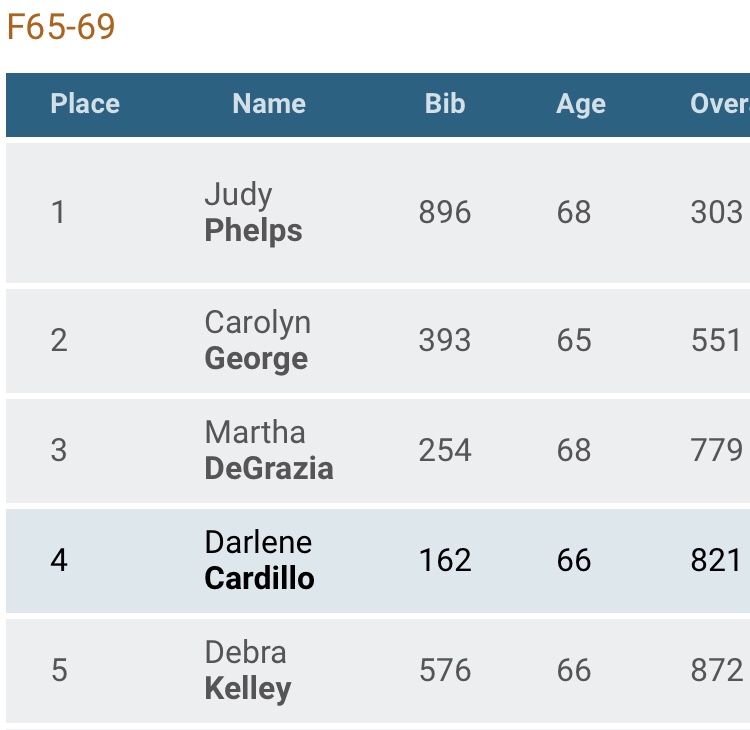Select bib number 576
This screenshot has height=730, width=750.
445,670
